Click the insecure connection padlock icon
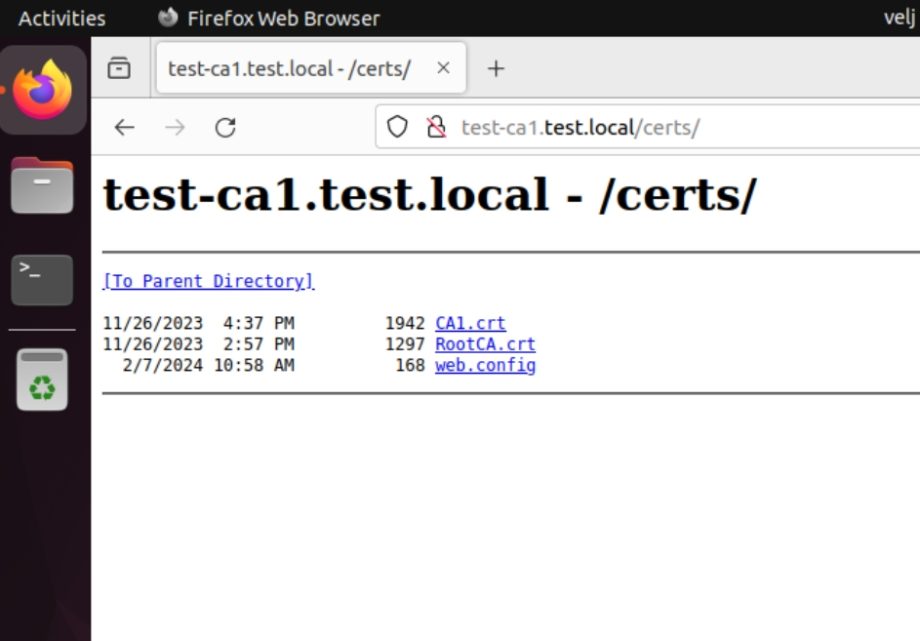Screen dimensions: 920x641 (x=435, y=127)
